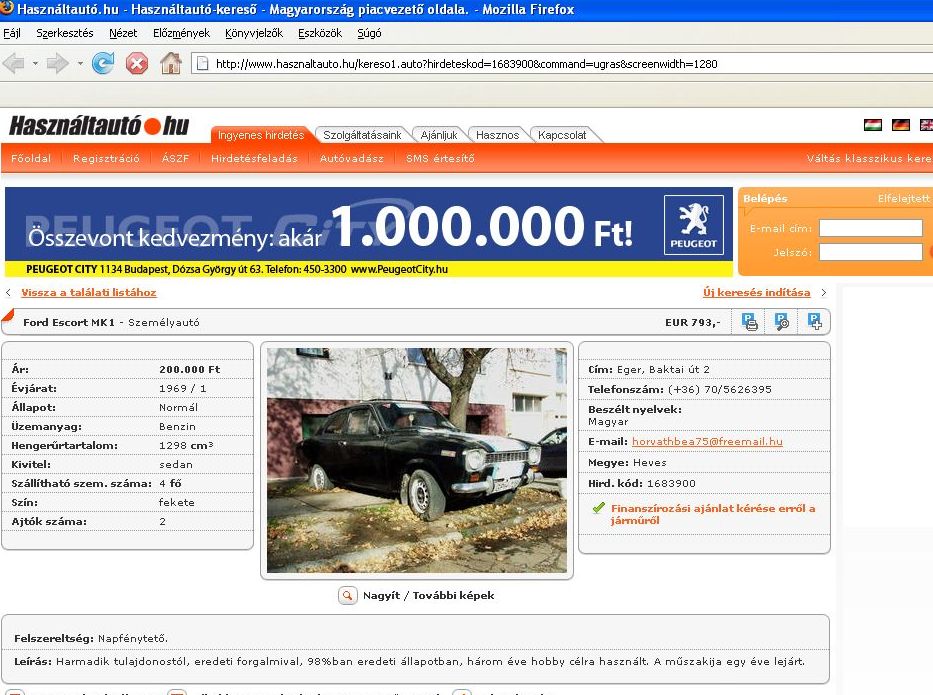Click the Ford Escort car photo
This screenshot has height=695, width=933.
click(416, 460)
